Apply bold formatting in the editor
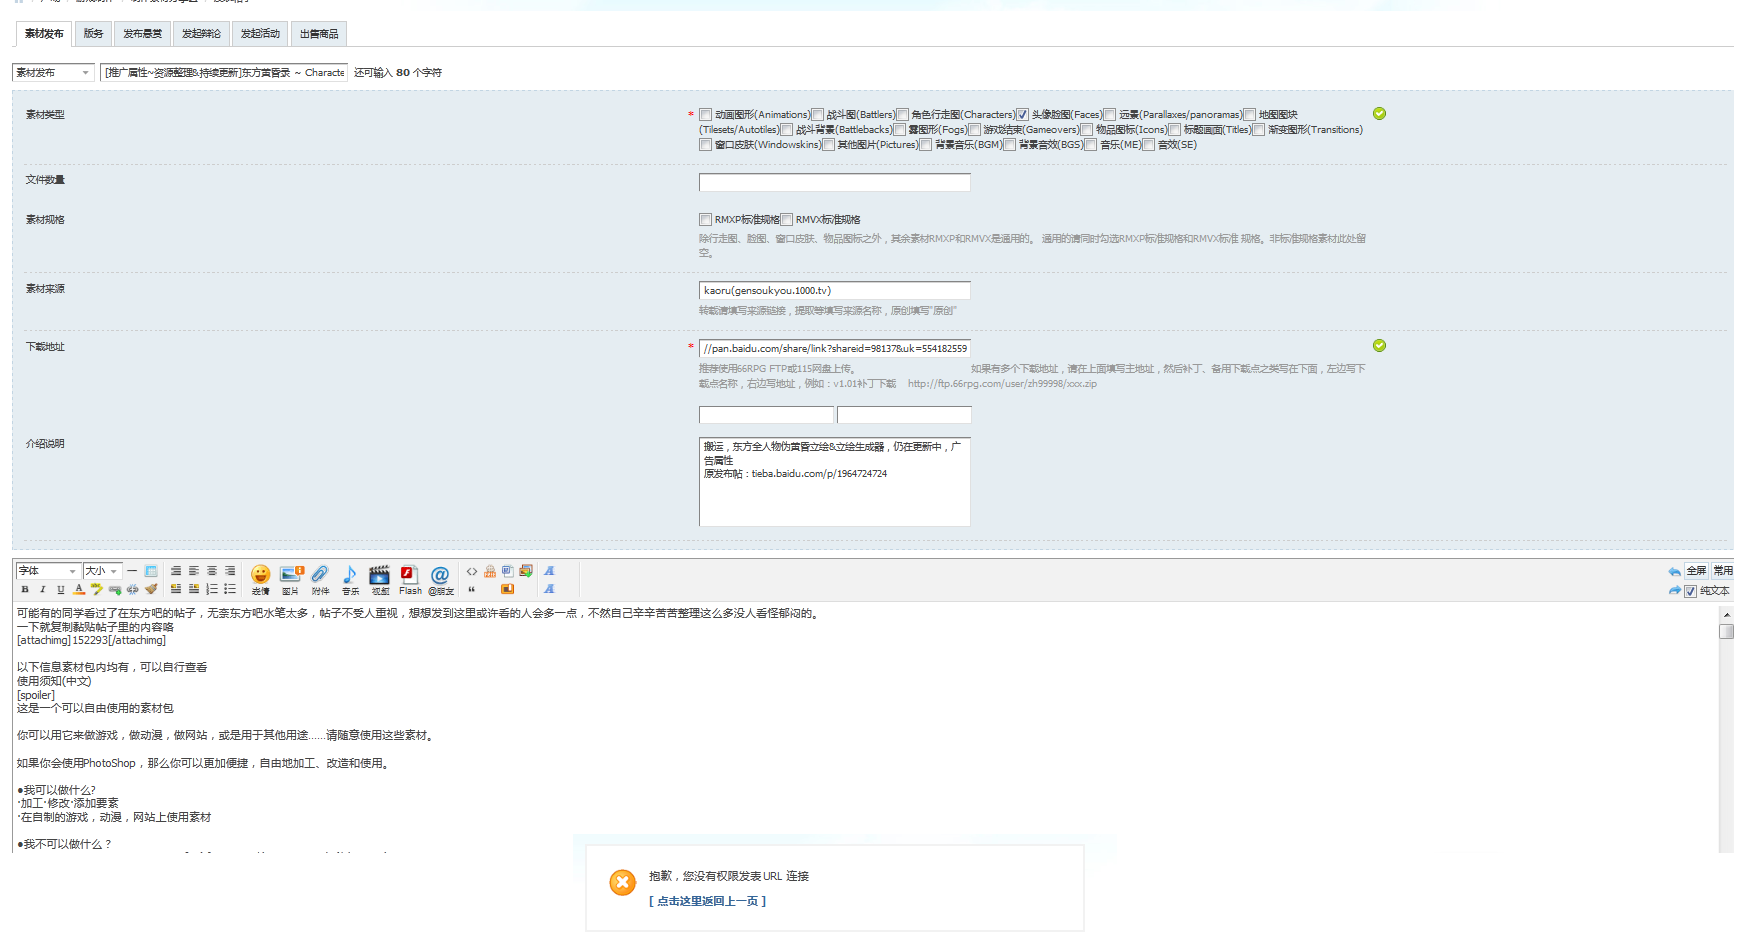This screenshot has width=1739, height=943. click(x=25, y=590)
